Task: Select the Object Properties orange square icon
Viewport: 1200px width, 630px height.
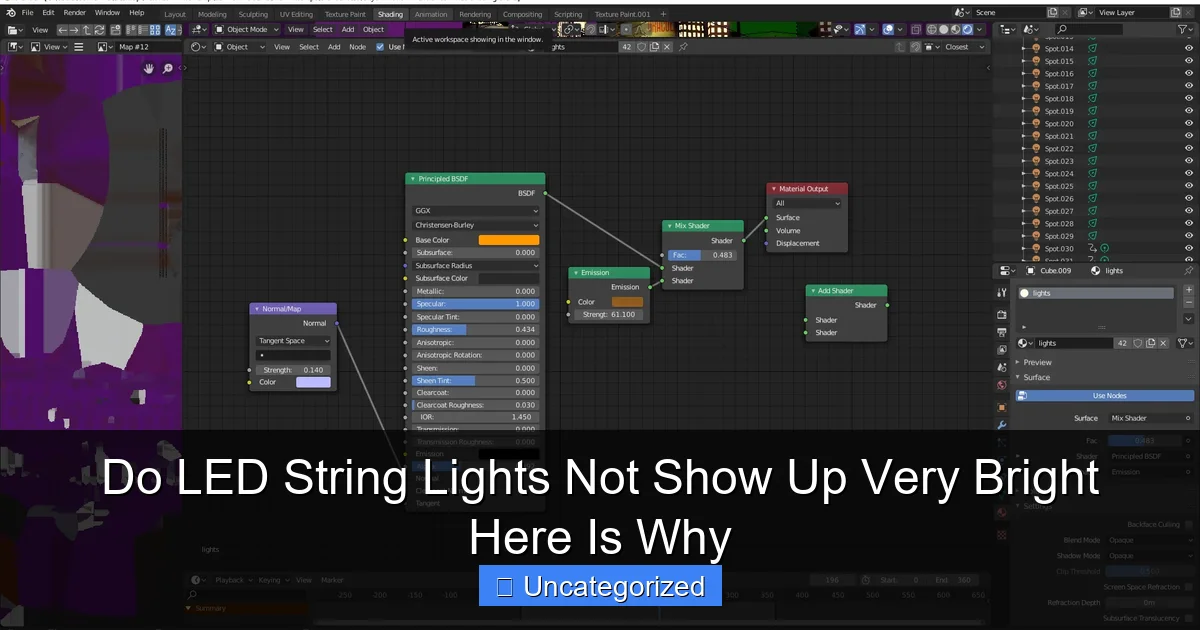Action: (x=1001, y=406)
